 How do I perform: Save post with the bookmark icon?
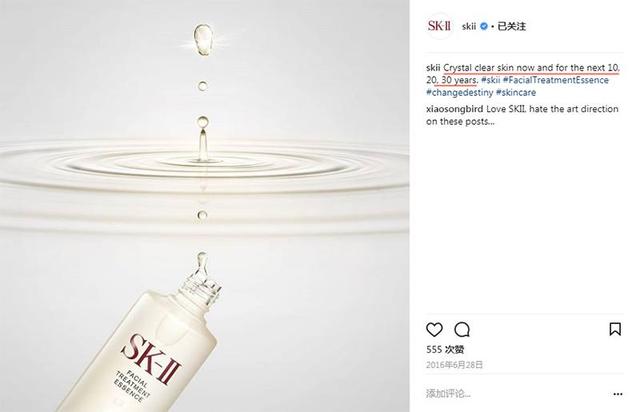point(615,329)
